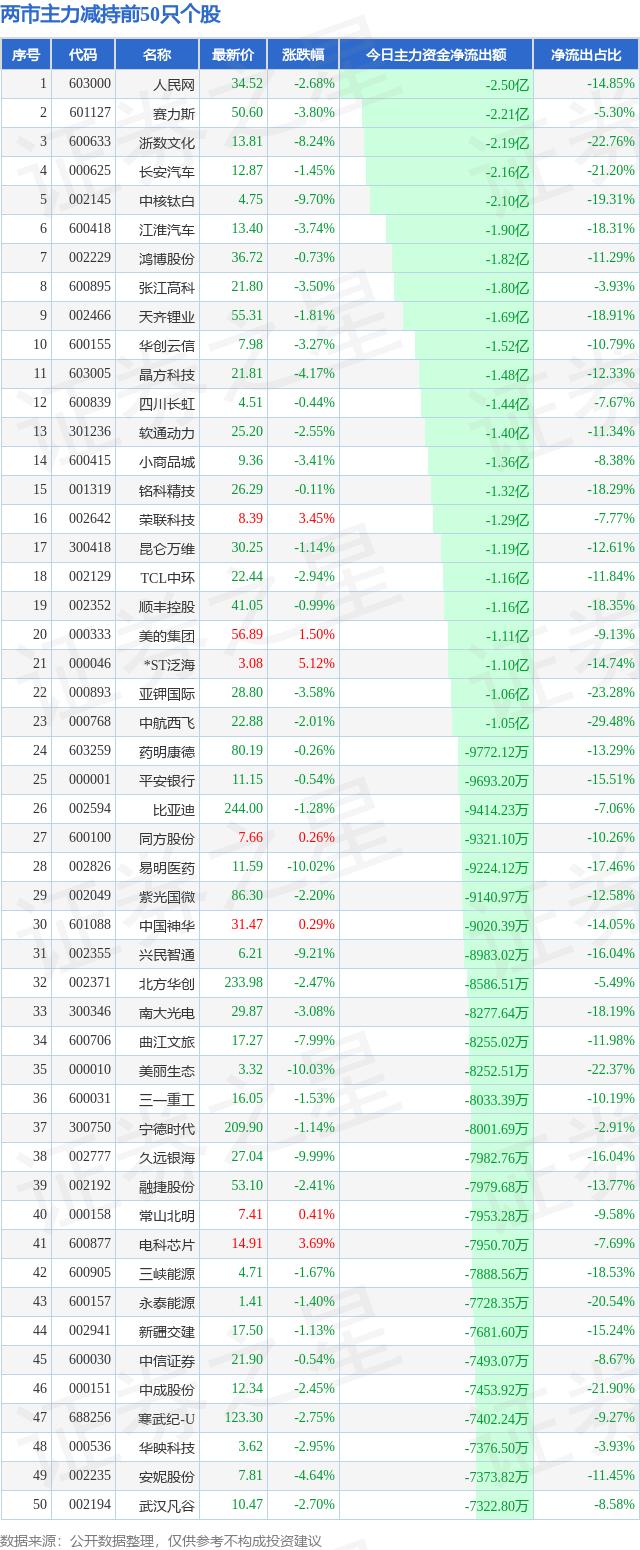Click the red 3.45% change of 荣联科技

pos(317,519)
